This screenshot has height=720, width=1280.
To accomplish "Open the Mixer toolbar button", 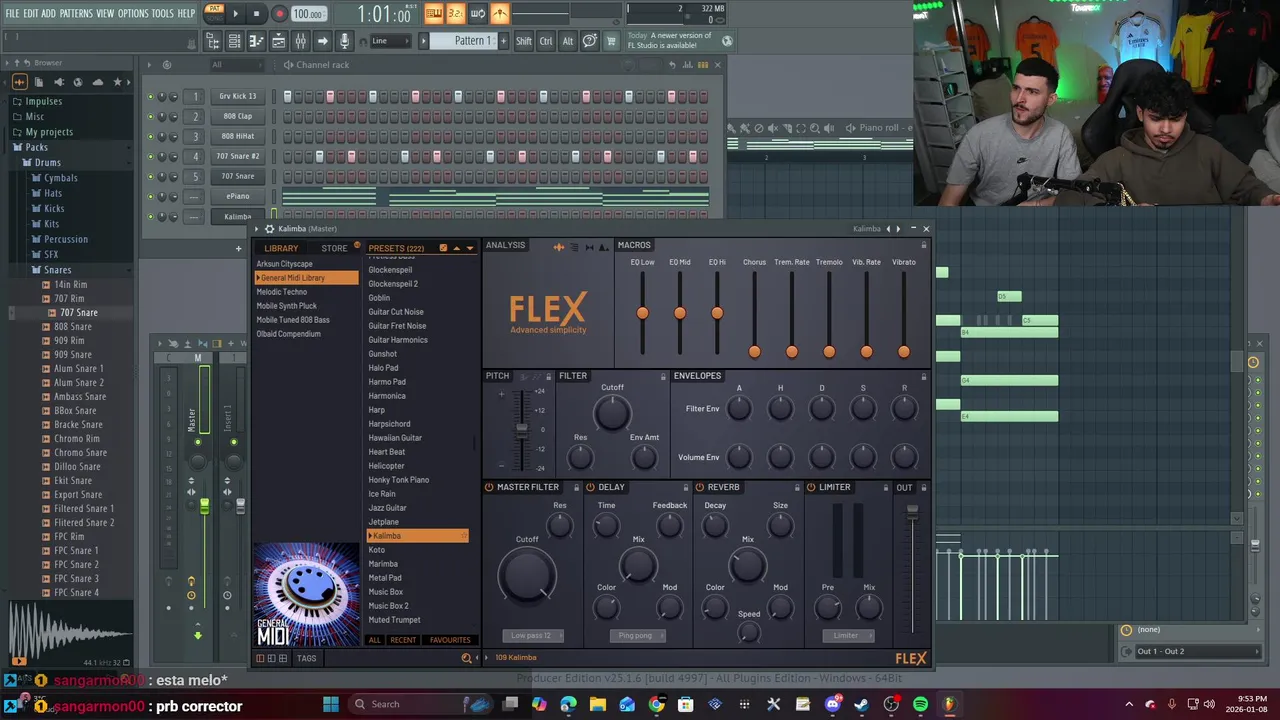I will (300, 41).
